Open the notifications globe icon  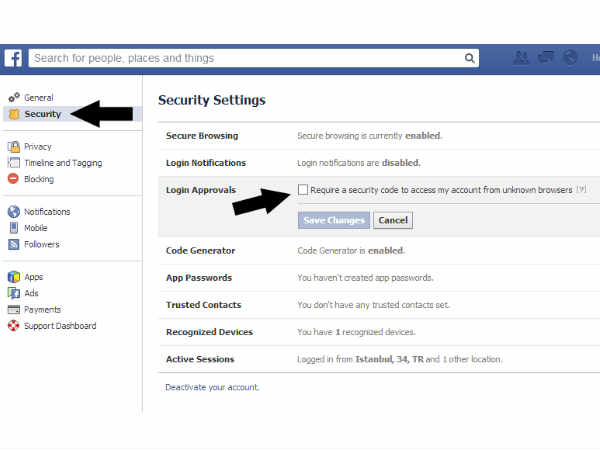(x=570, y=58)
